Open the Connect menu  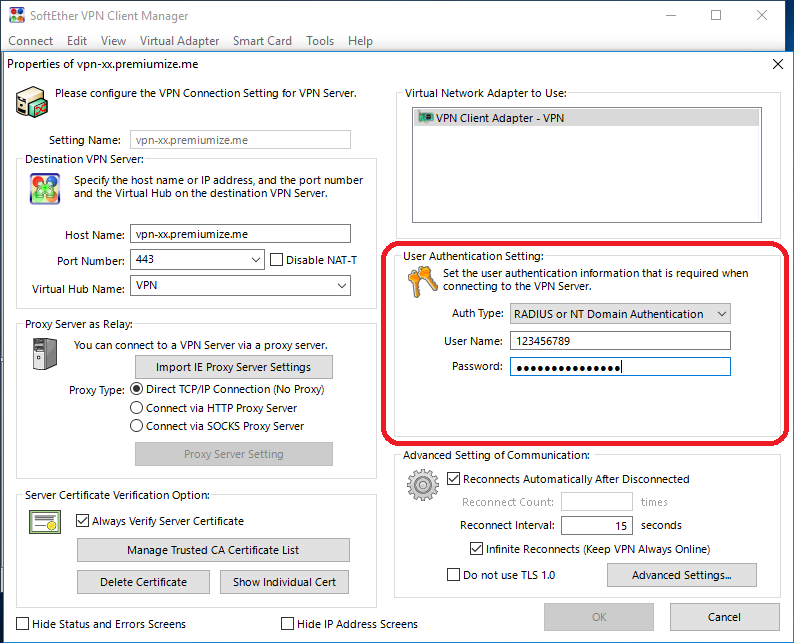(30, 41)
